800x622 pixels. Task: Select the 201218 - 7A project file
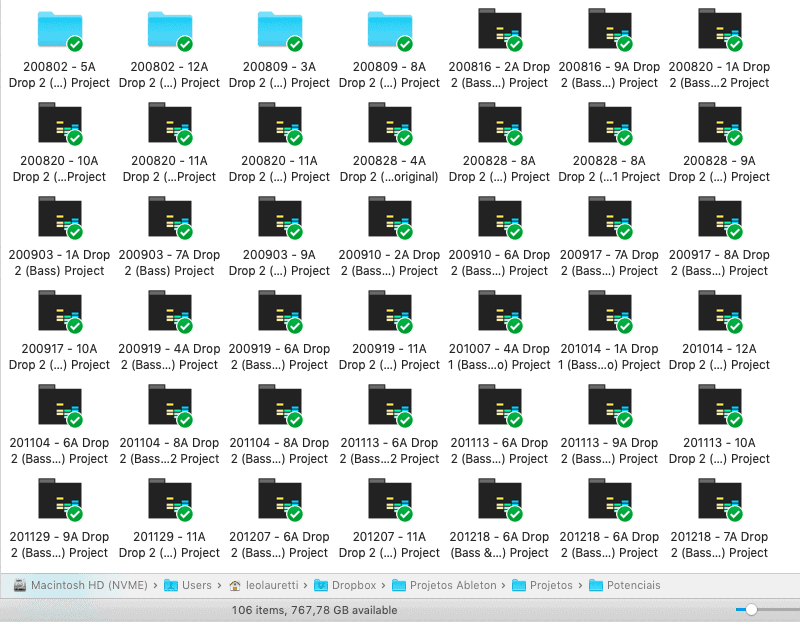click(x=719, y=499)
